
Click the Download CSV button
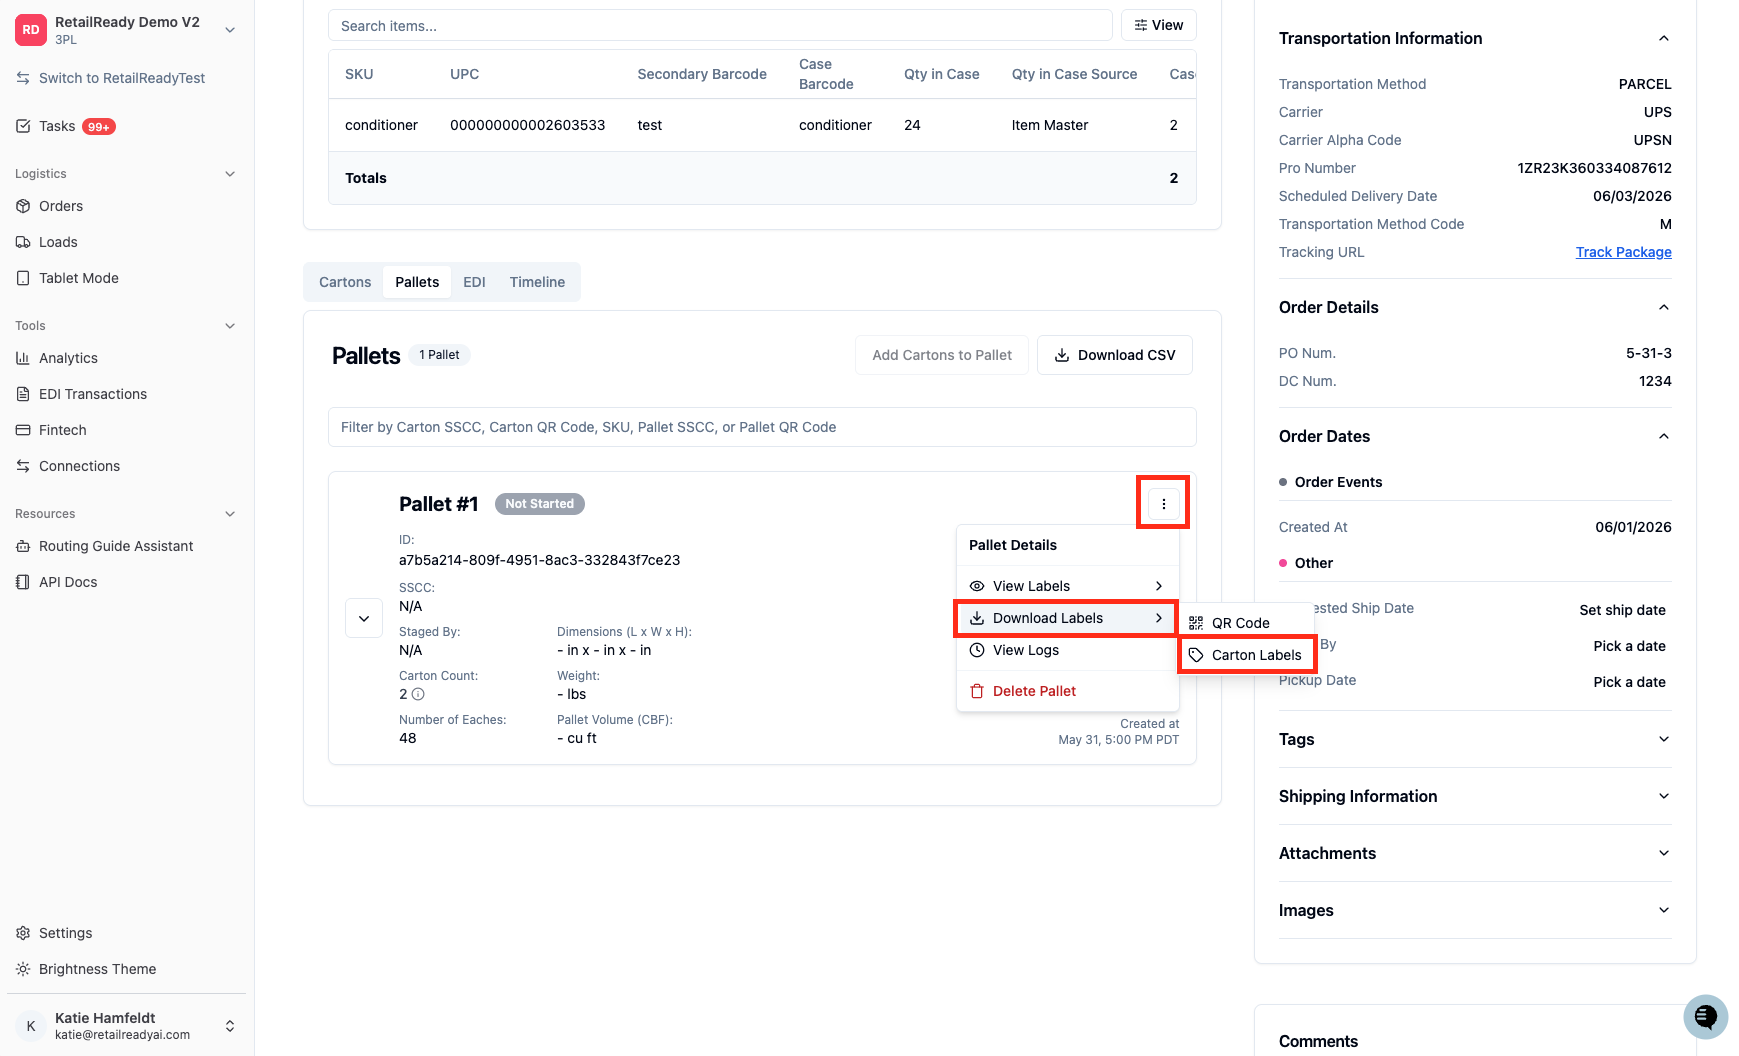point(1115,355)
